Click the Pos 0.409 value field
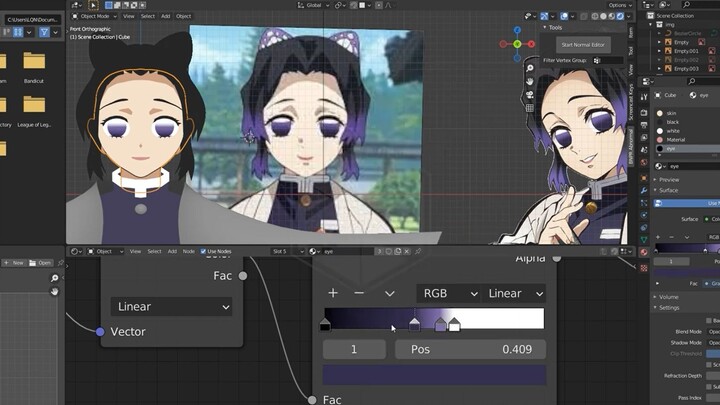This screenshot has height=405, width=720. point(471,349)
